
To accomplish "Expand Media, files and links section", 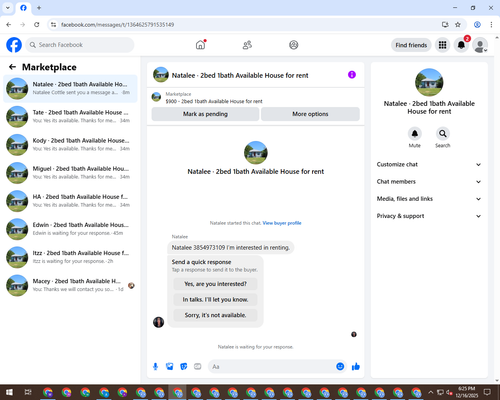I will [x=429, y=199].
